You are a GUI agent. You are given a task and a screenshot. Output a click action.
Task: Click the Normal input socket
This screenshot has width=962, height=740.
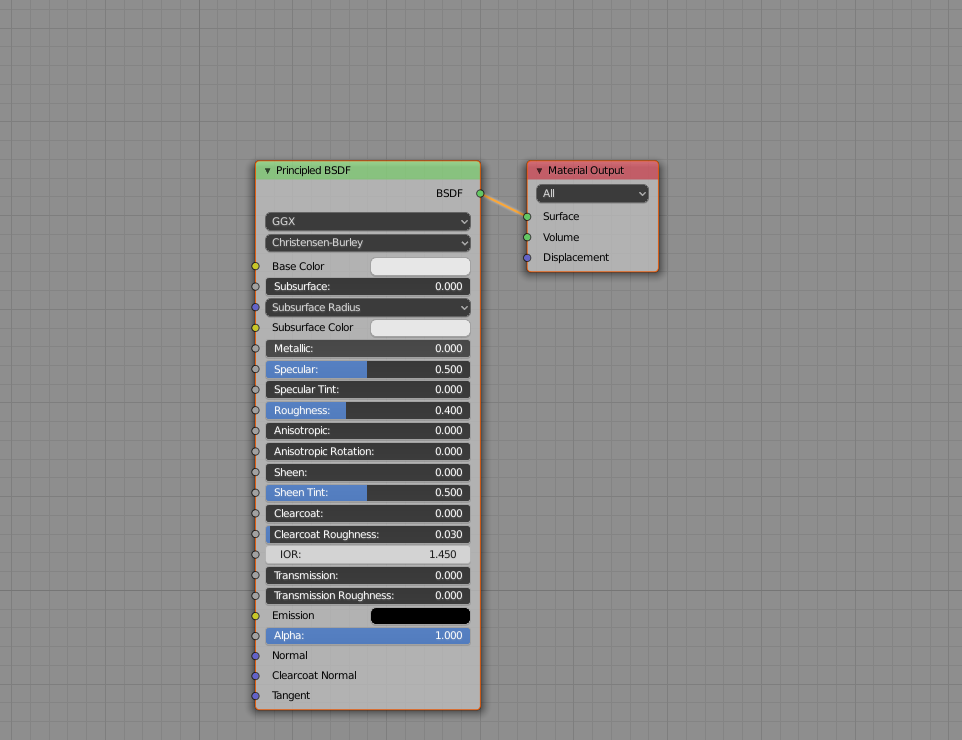coord(255,656)
